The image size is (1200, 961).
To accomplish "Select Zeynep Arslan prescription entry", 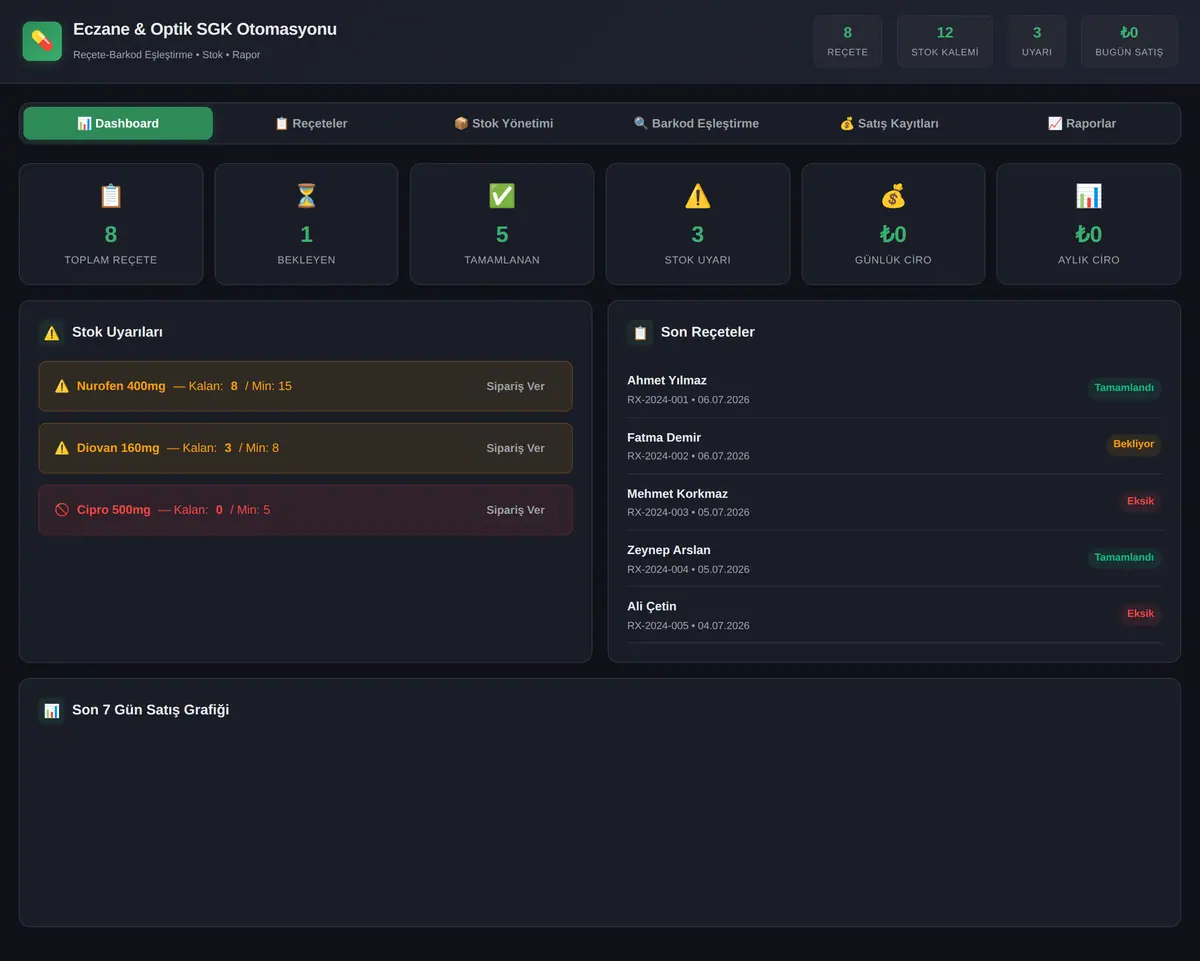I will [894, 559].
